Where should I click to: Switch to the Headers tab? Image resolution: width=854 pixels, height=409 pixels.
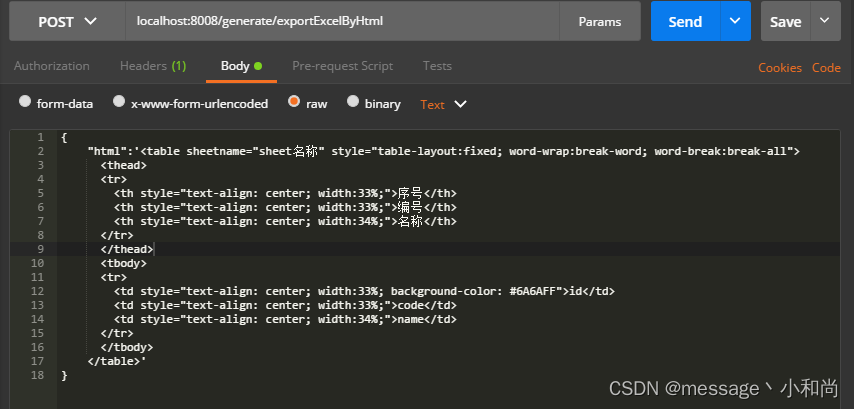tap(153, 66)
